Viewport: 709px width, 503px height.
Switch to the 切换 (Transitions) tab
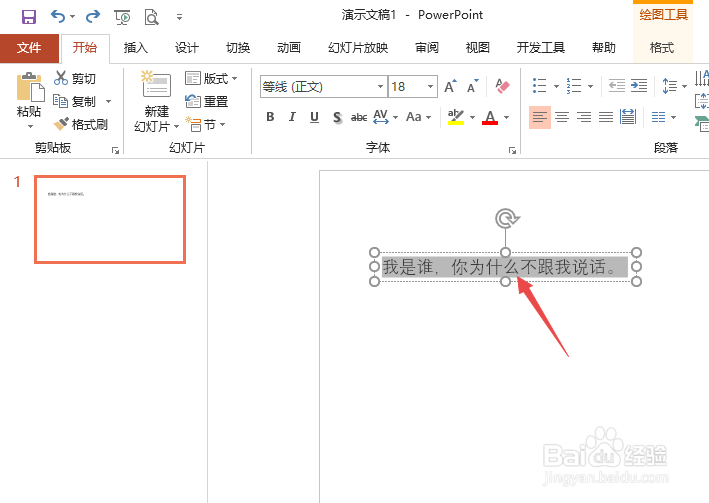pos(238,48)
